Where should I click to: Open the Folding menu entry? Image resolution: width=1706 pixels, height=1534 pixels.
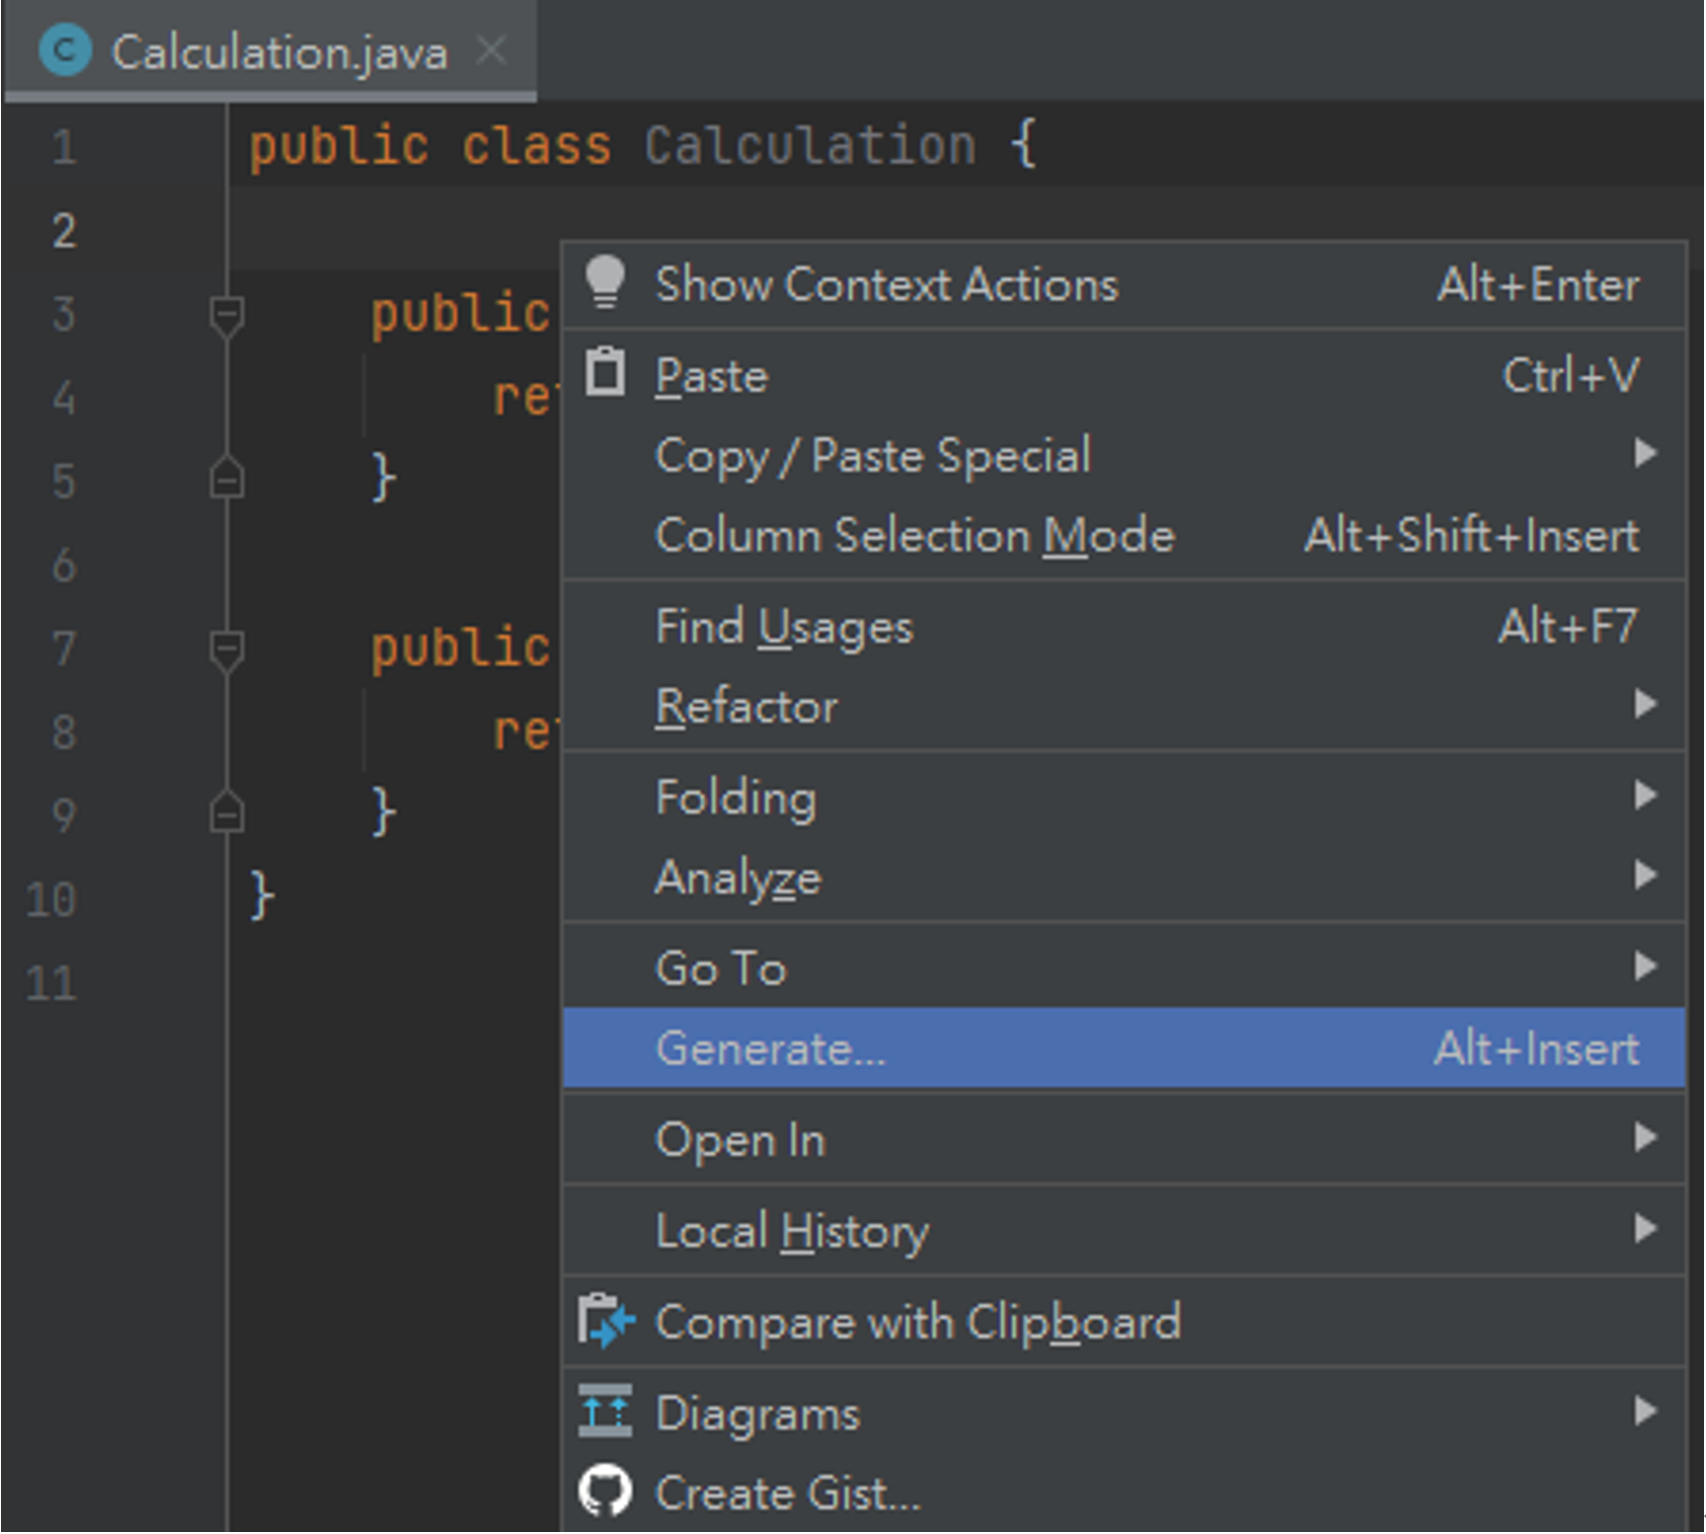tap(736, 797)
